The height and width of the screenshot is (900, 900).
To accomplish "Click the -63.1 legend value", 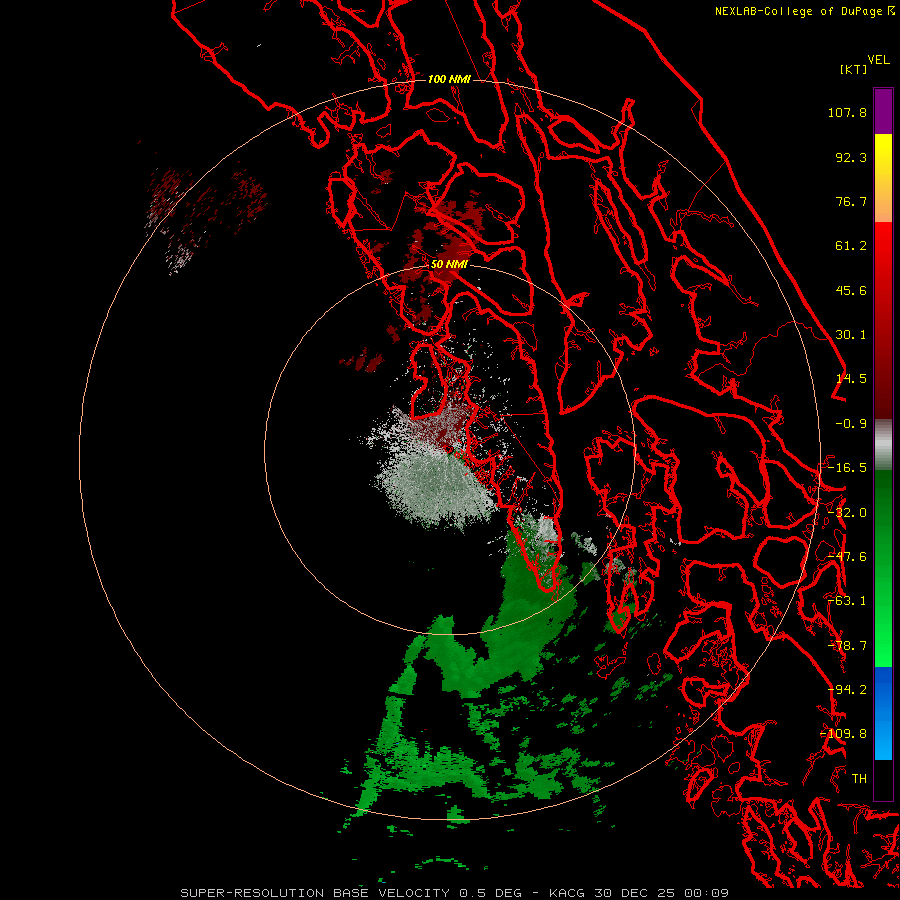I will click(x=847, y=601).
